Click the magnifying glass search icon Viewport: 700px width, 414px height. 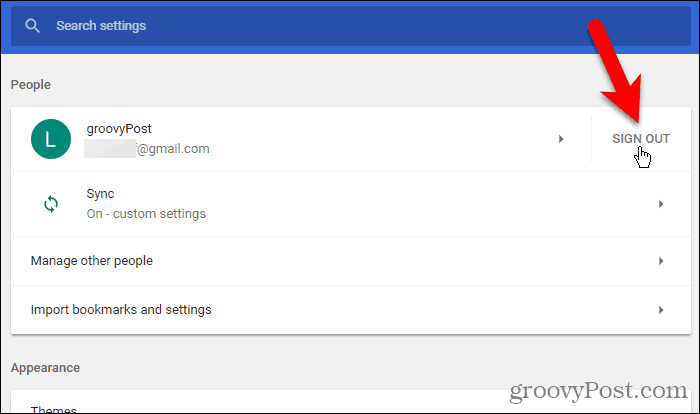tap(32, 26)
